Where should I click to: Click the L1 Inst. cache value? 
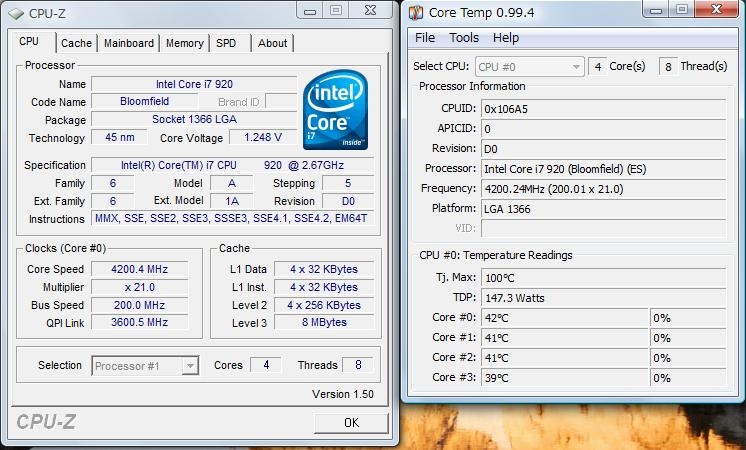pyautogui.click(x=324, y=287)
